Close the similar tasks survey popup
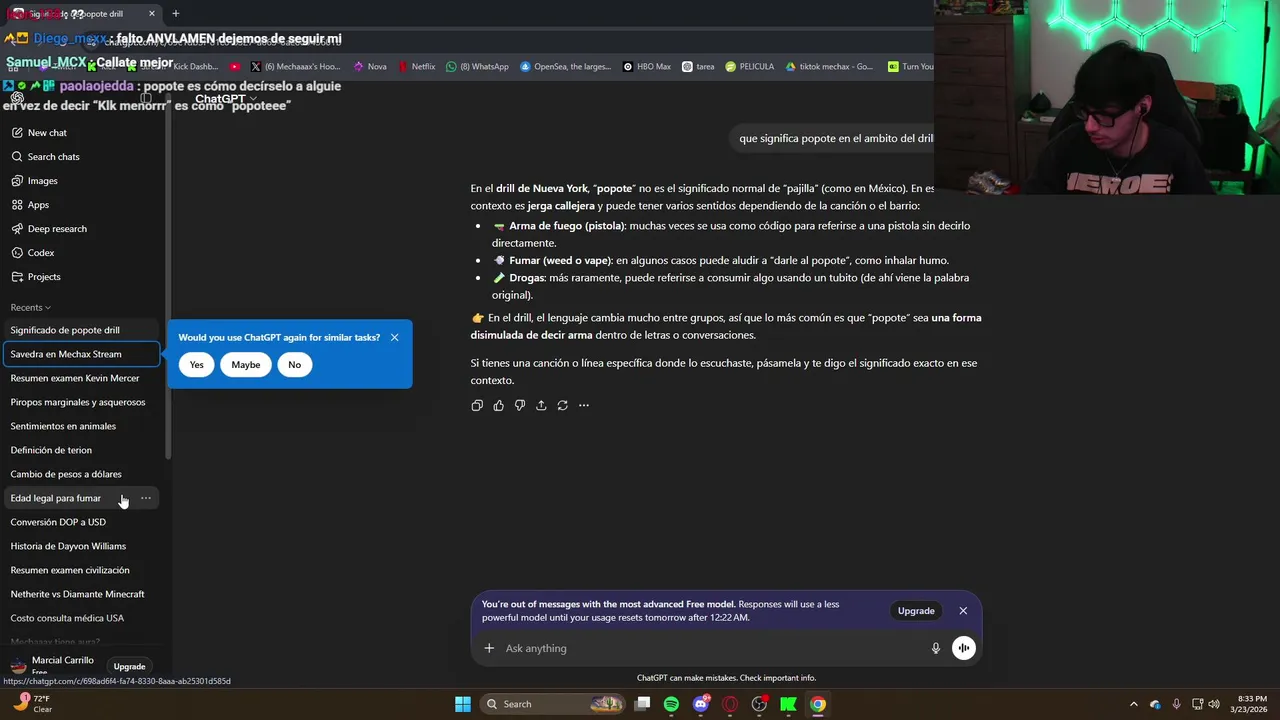1280x720 pixels. [x=394, y=337]
